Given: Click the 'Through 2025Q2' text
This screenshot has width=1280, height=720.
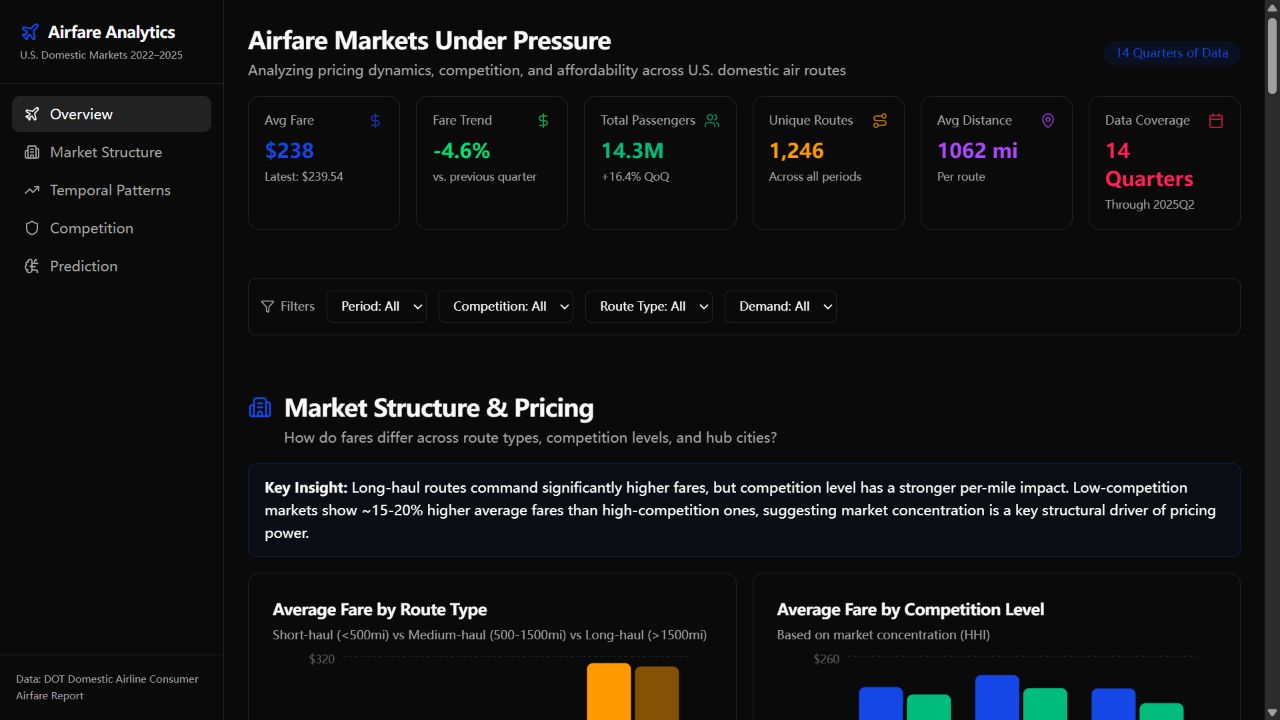Looking at the screenshot, I should tap(1149, 204).
